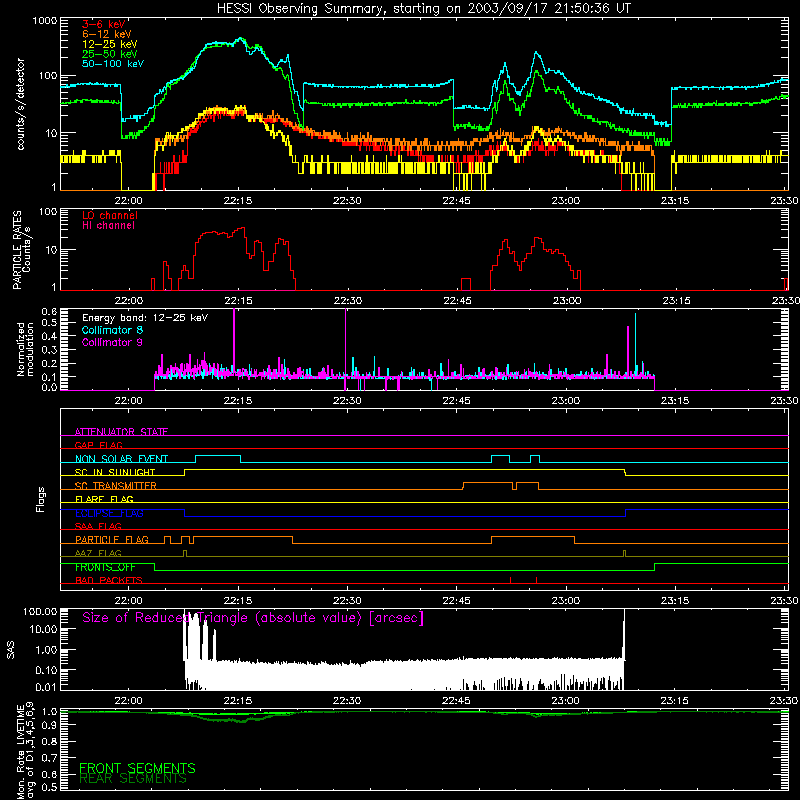This screenshot has height=800, width=800.
Task: Click the SAS axis label
Action: point(11,649)
